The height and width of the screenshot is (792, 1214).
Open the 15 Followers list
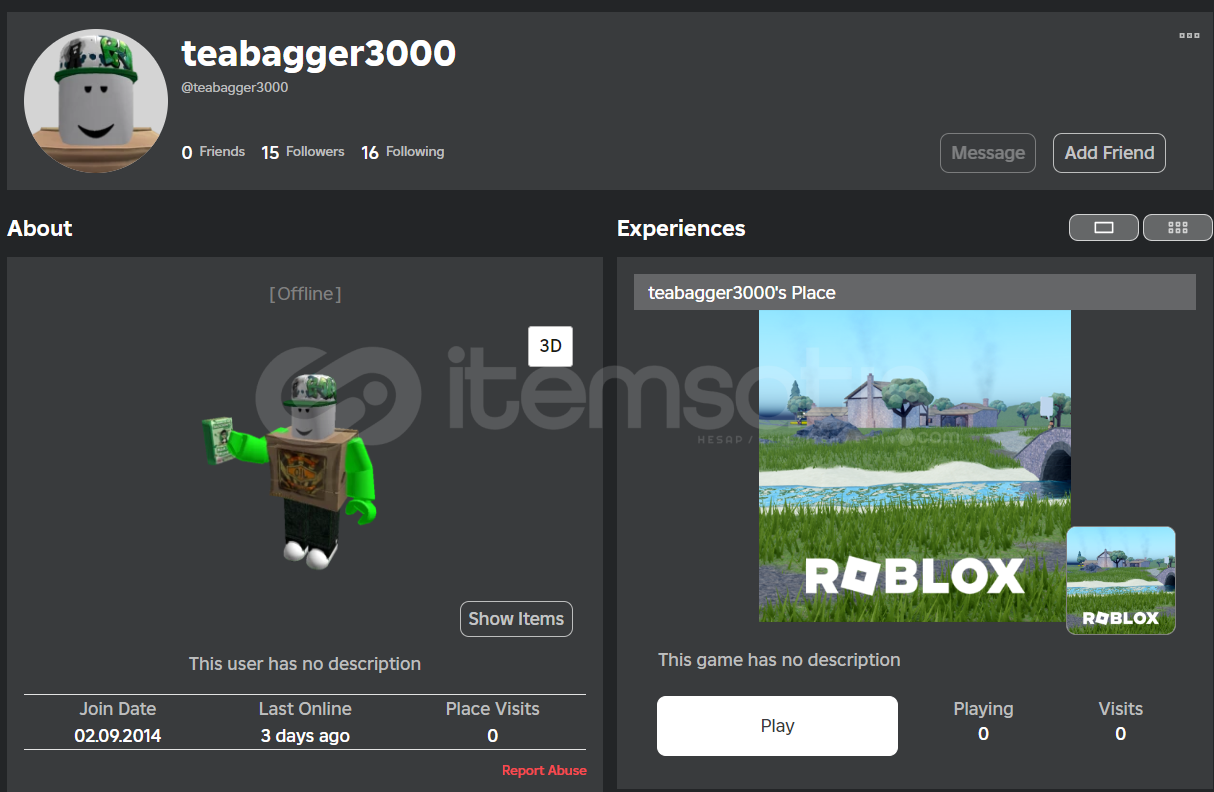pos(303,152)
